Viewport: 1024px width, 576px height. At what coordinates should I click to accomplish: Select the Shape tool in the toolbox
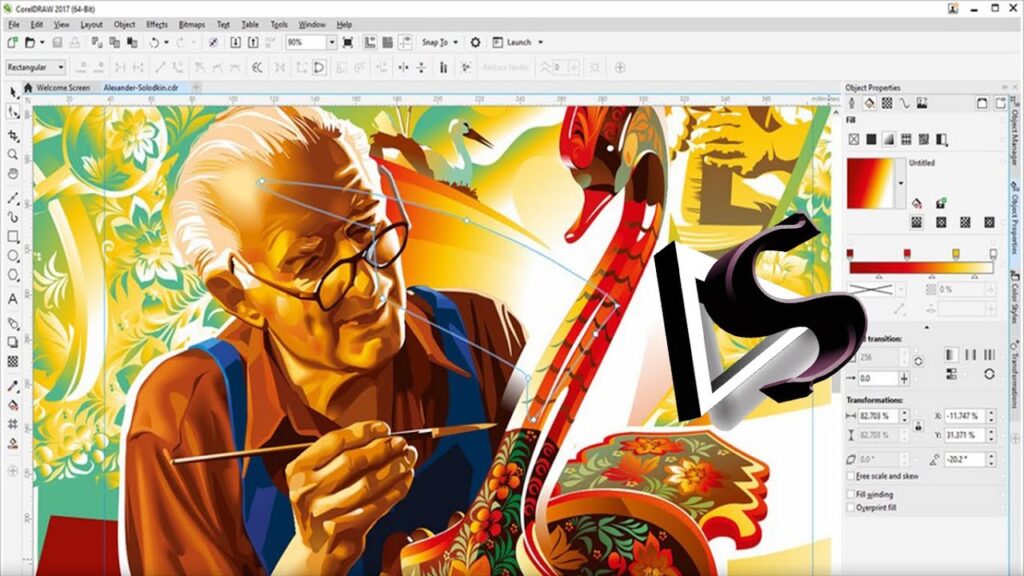coord(13,112)
